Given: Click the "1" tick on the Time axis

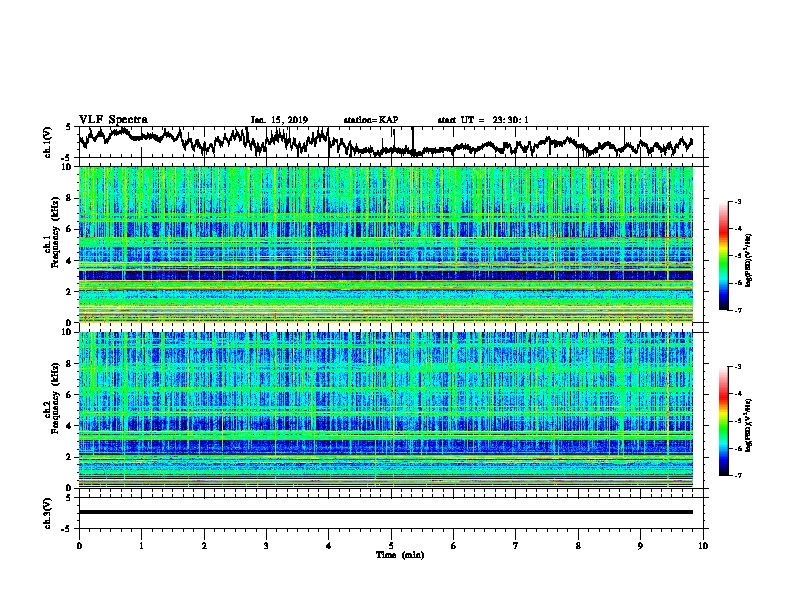Looking at the screenshot, I should tap(141, 546).
